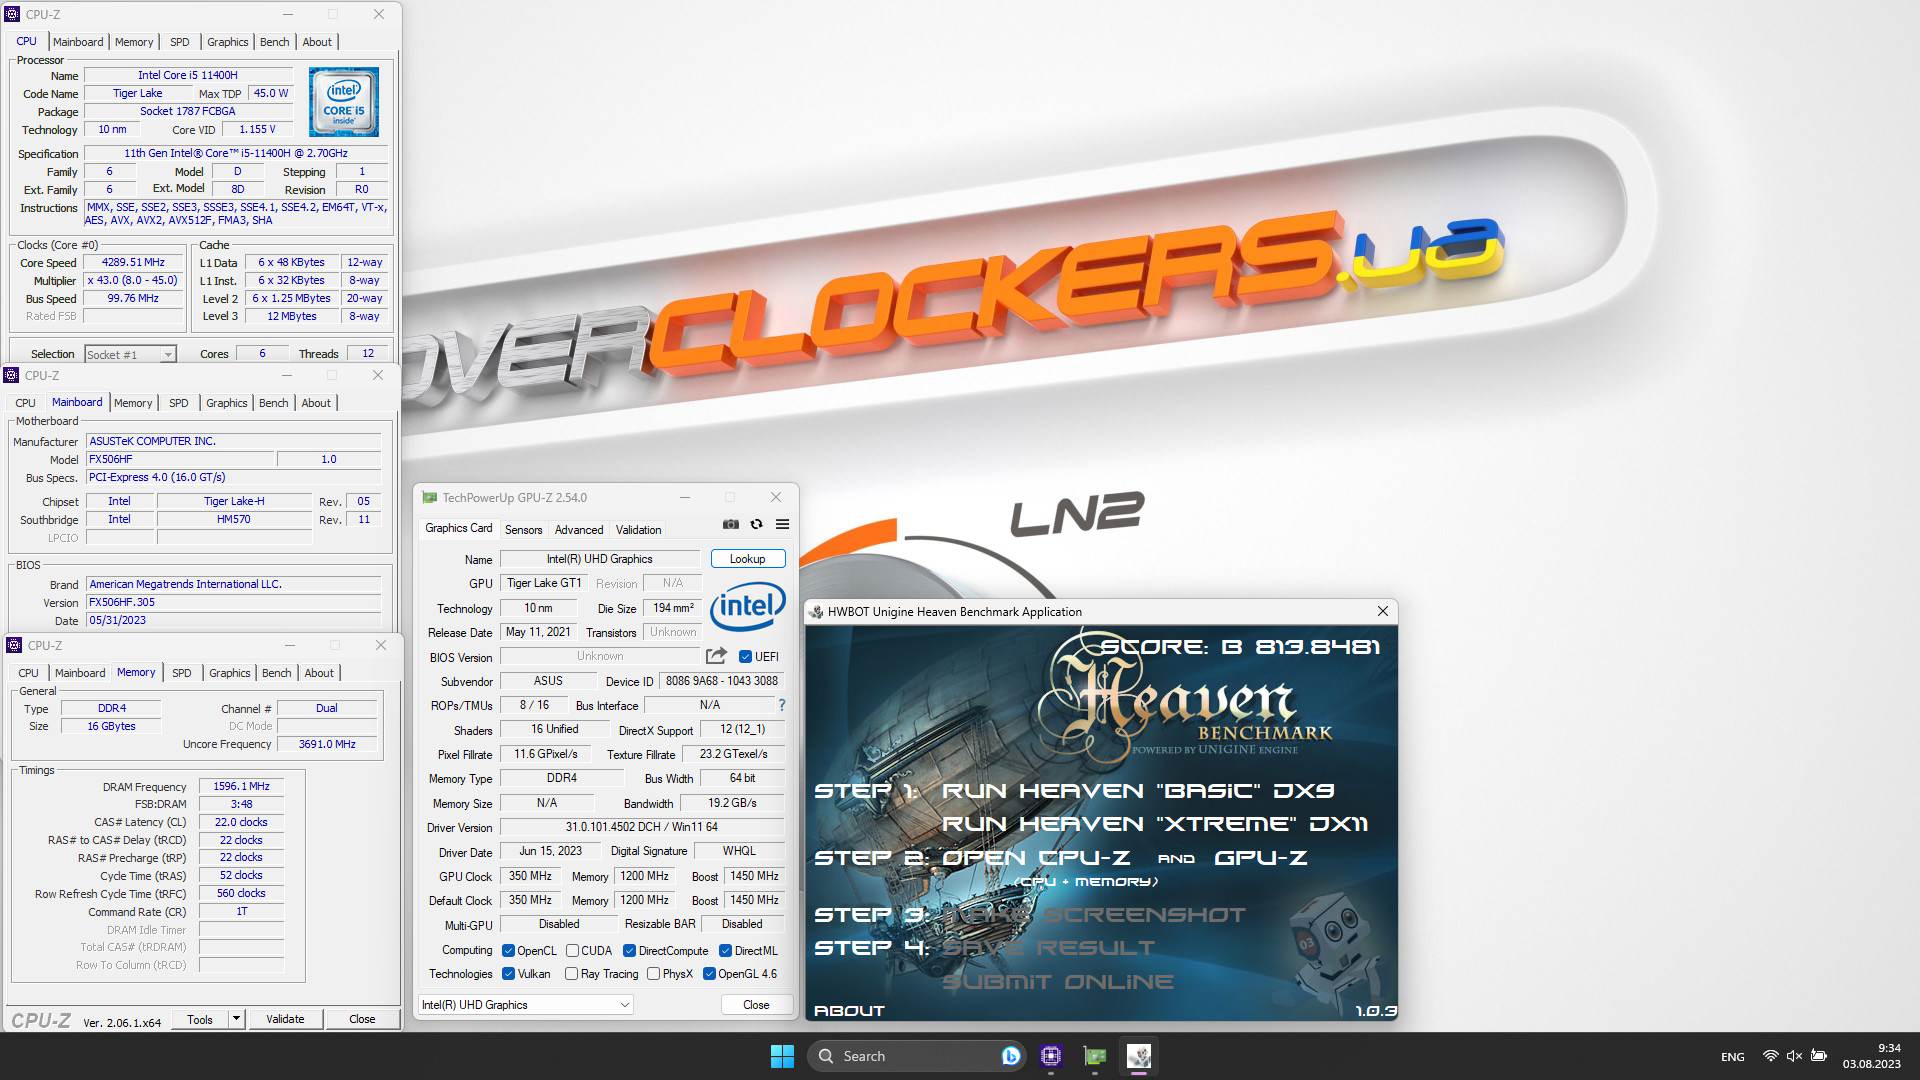
Task: Open the HWBOT Heaven taskbar icon
Action: pos(1139,1056)
